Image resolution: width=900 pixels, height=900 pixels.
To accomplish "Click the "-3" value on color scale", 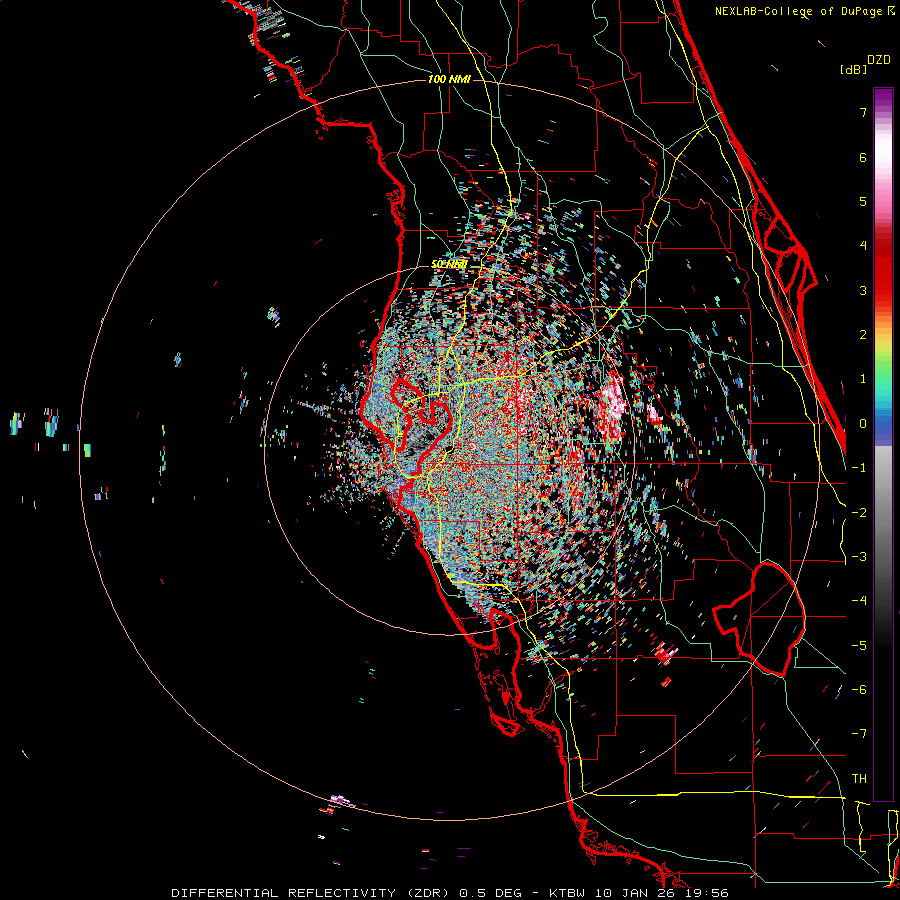I will (x=859, y=557).
